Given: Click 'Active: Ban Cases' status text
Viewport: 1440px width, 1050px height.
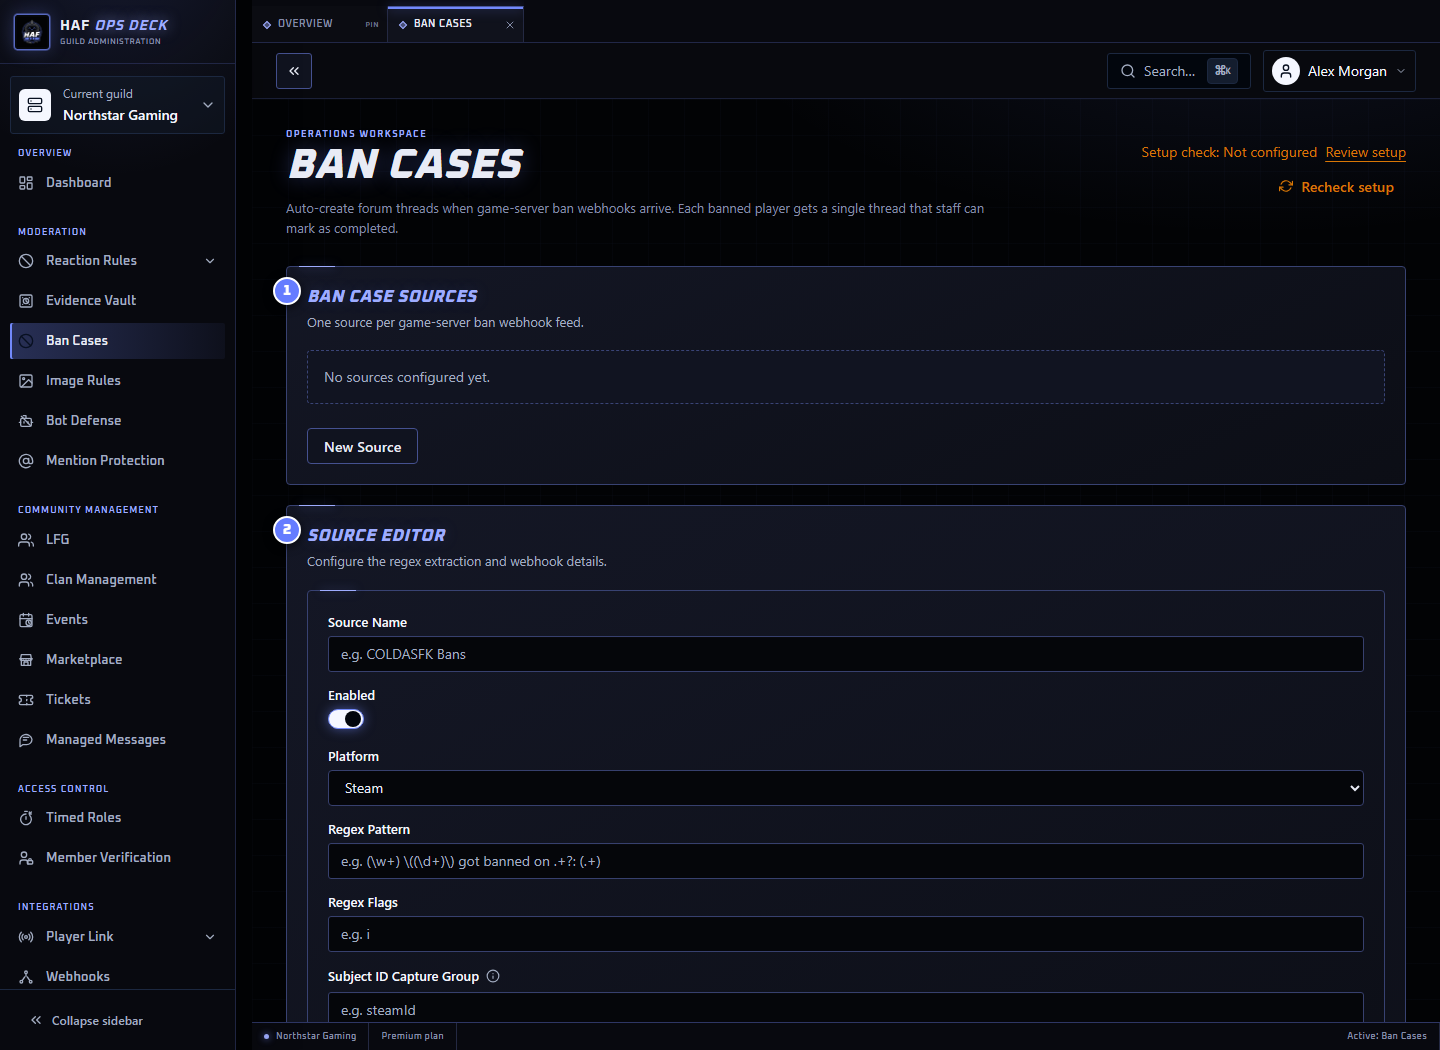Looking at the screenshot, I should [1387, 1036].
